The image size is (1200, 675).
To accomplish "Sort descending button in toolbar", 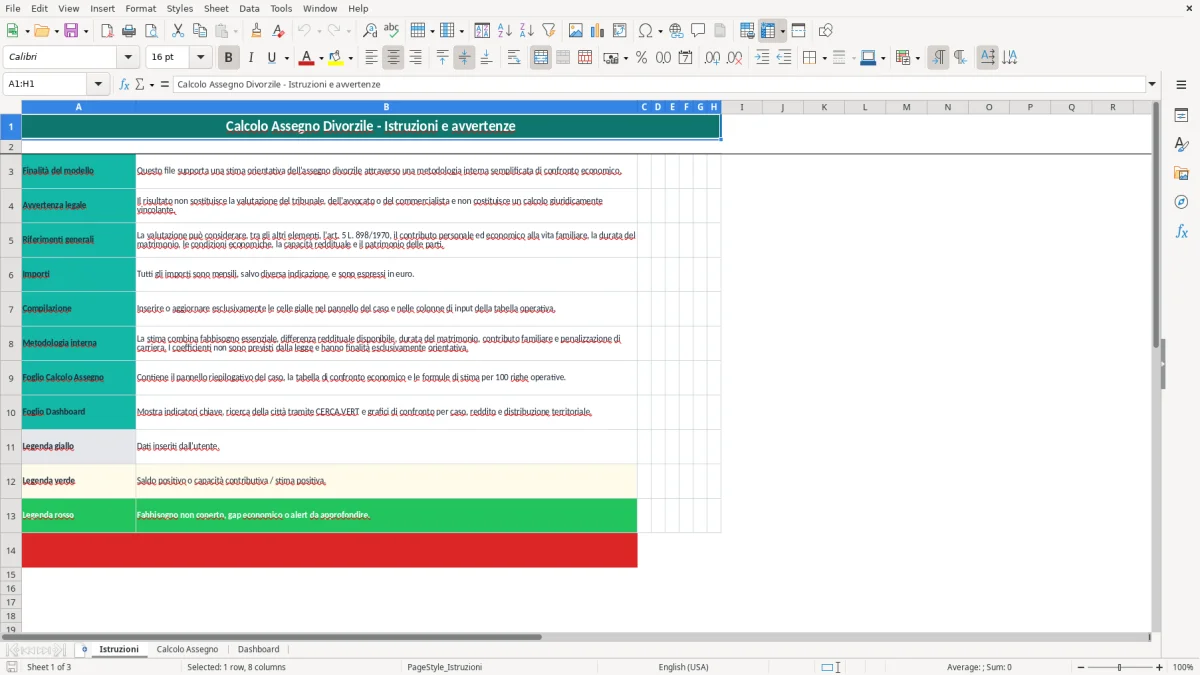I will 527,31.
